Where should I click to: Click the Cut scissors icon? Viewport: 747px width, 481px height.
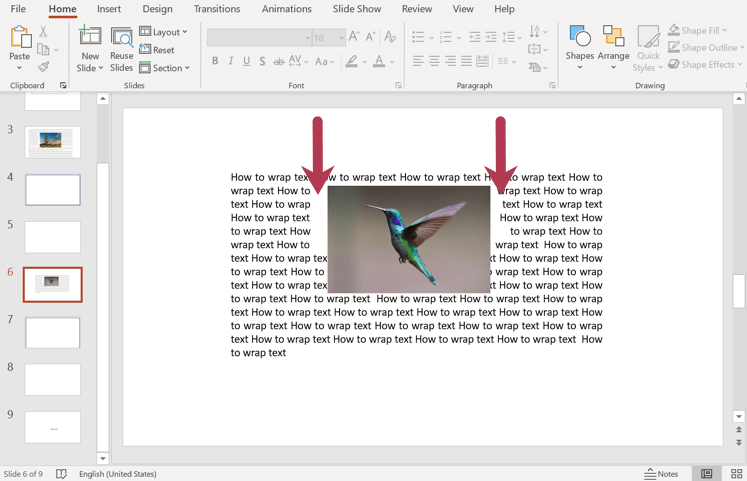click(43, 32)
